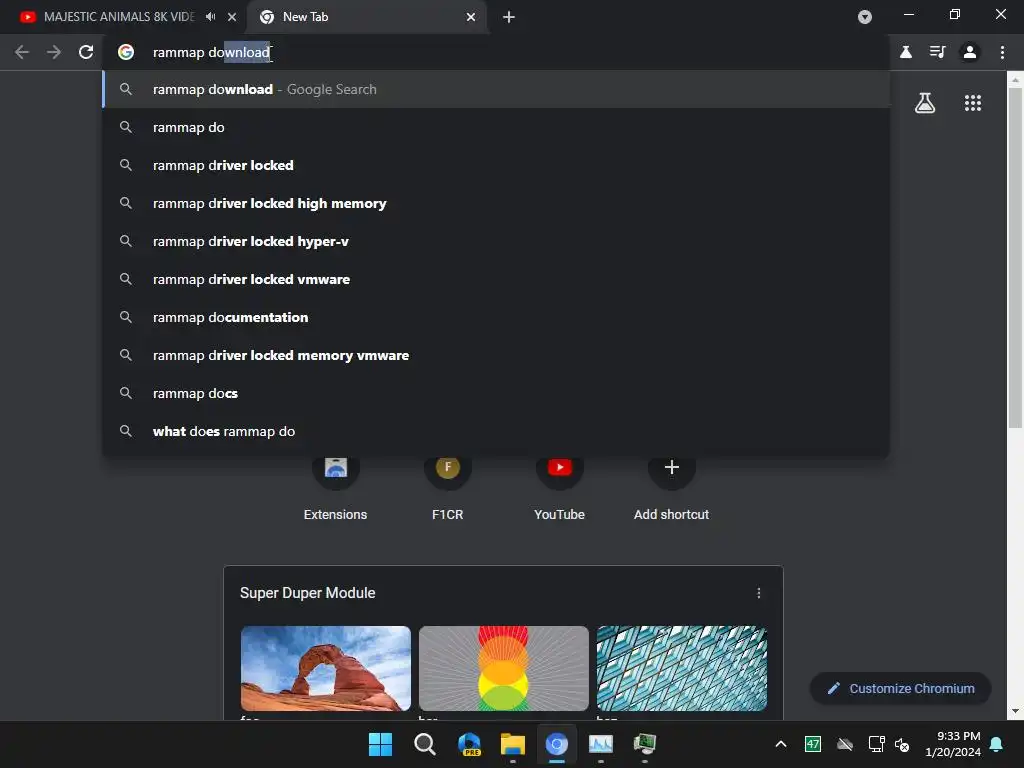Open the green chip taskbar app

645,744
